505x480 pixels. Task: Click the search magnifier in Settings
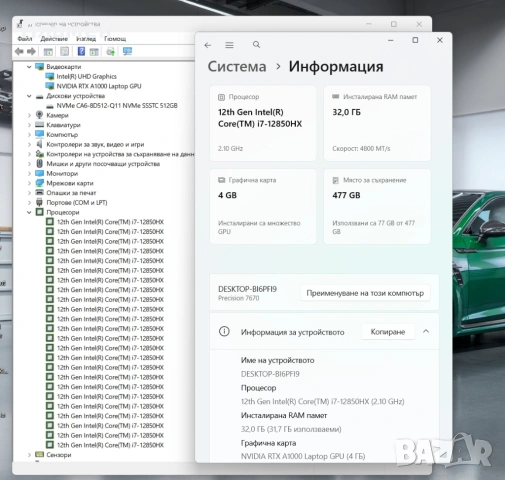pos(256,44)
